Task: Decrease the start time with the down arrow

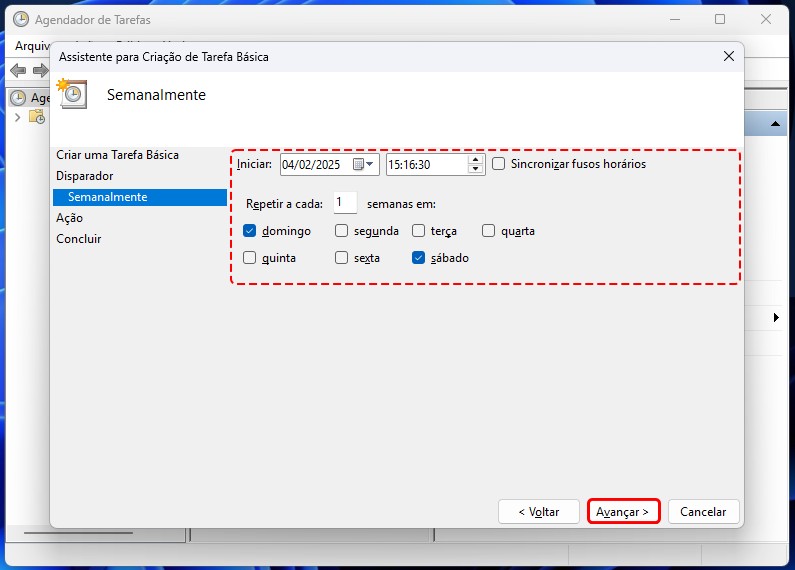Action: (475, 169)
